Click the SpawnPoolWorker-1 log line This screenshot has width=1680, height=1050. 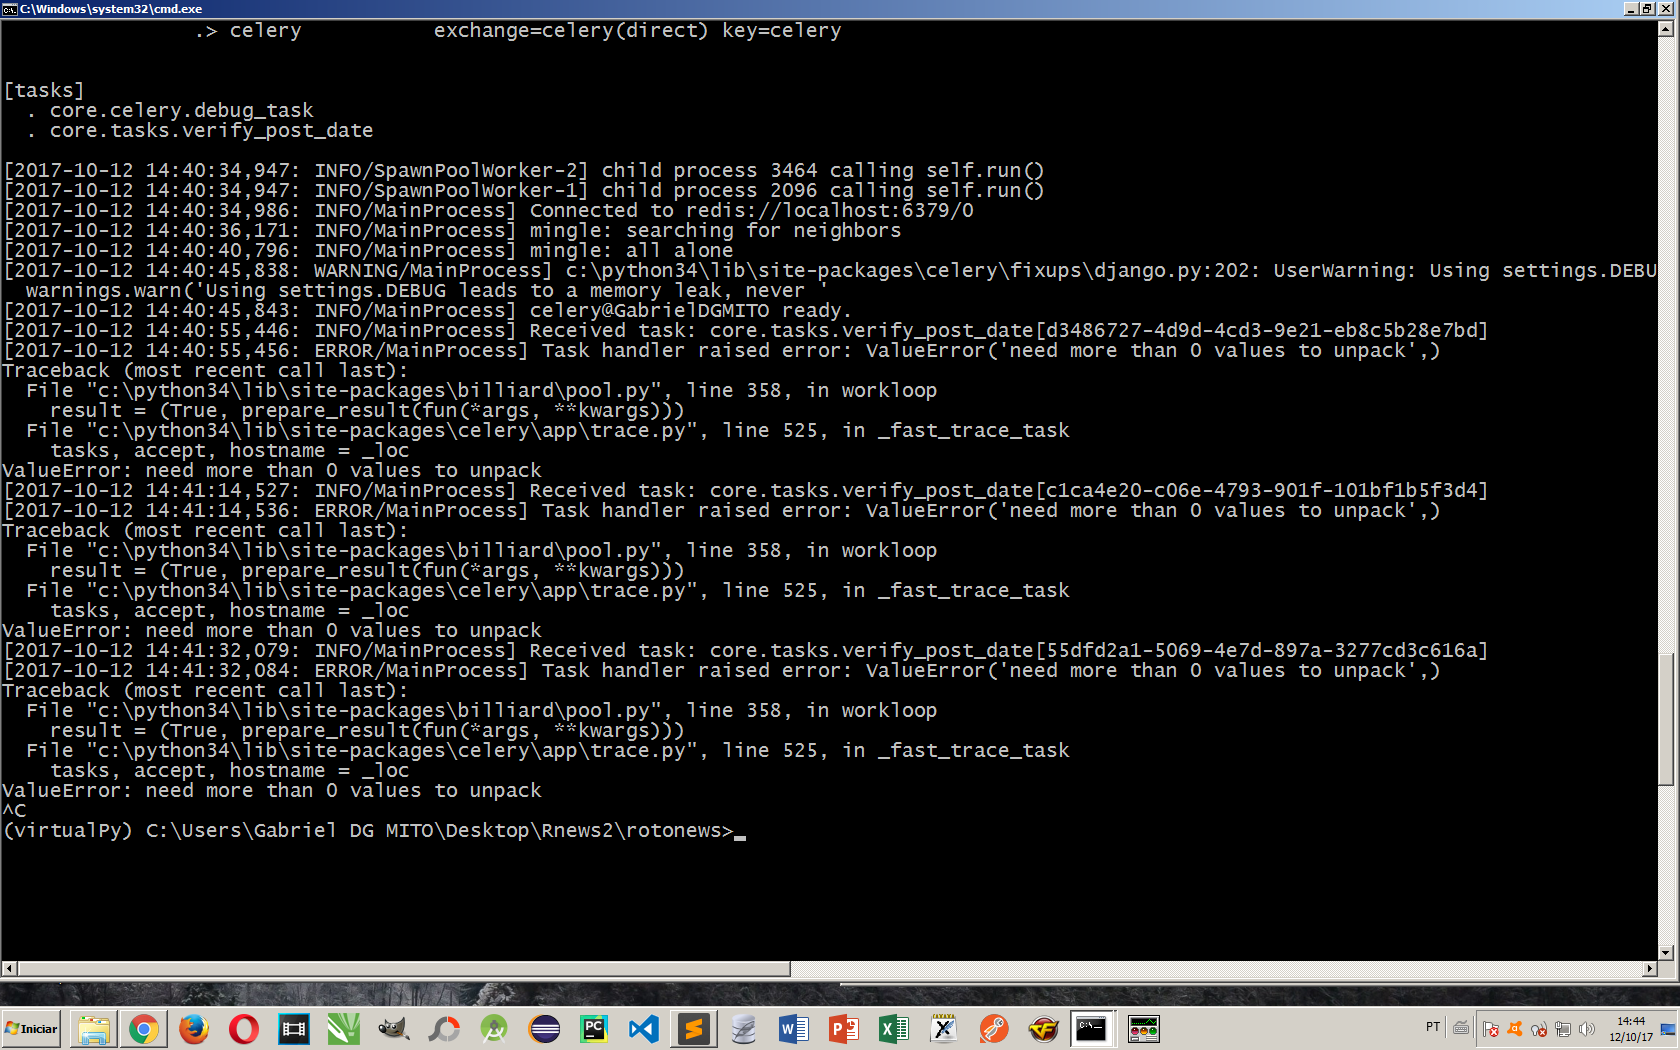click(x=524, y=191)
